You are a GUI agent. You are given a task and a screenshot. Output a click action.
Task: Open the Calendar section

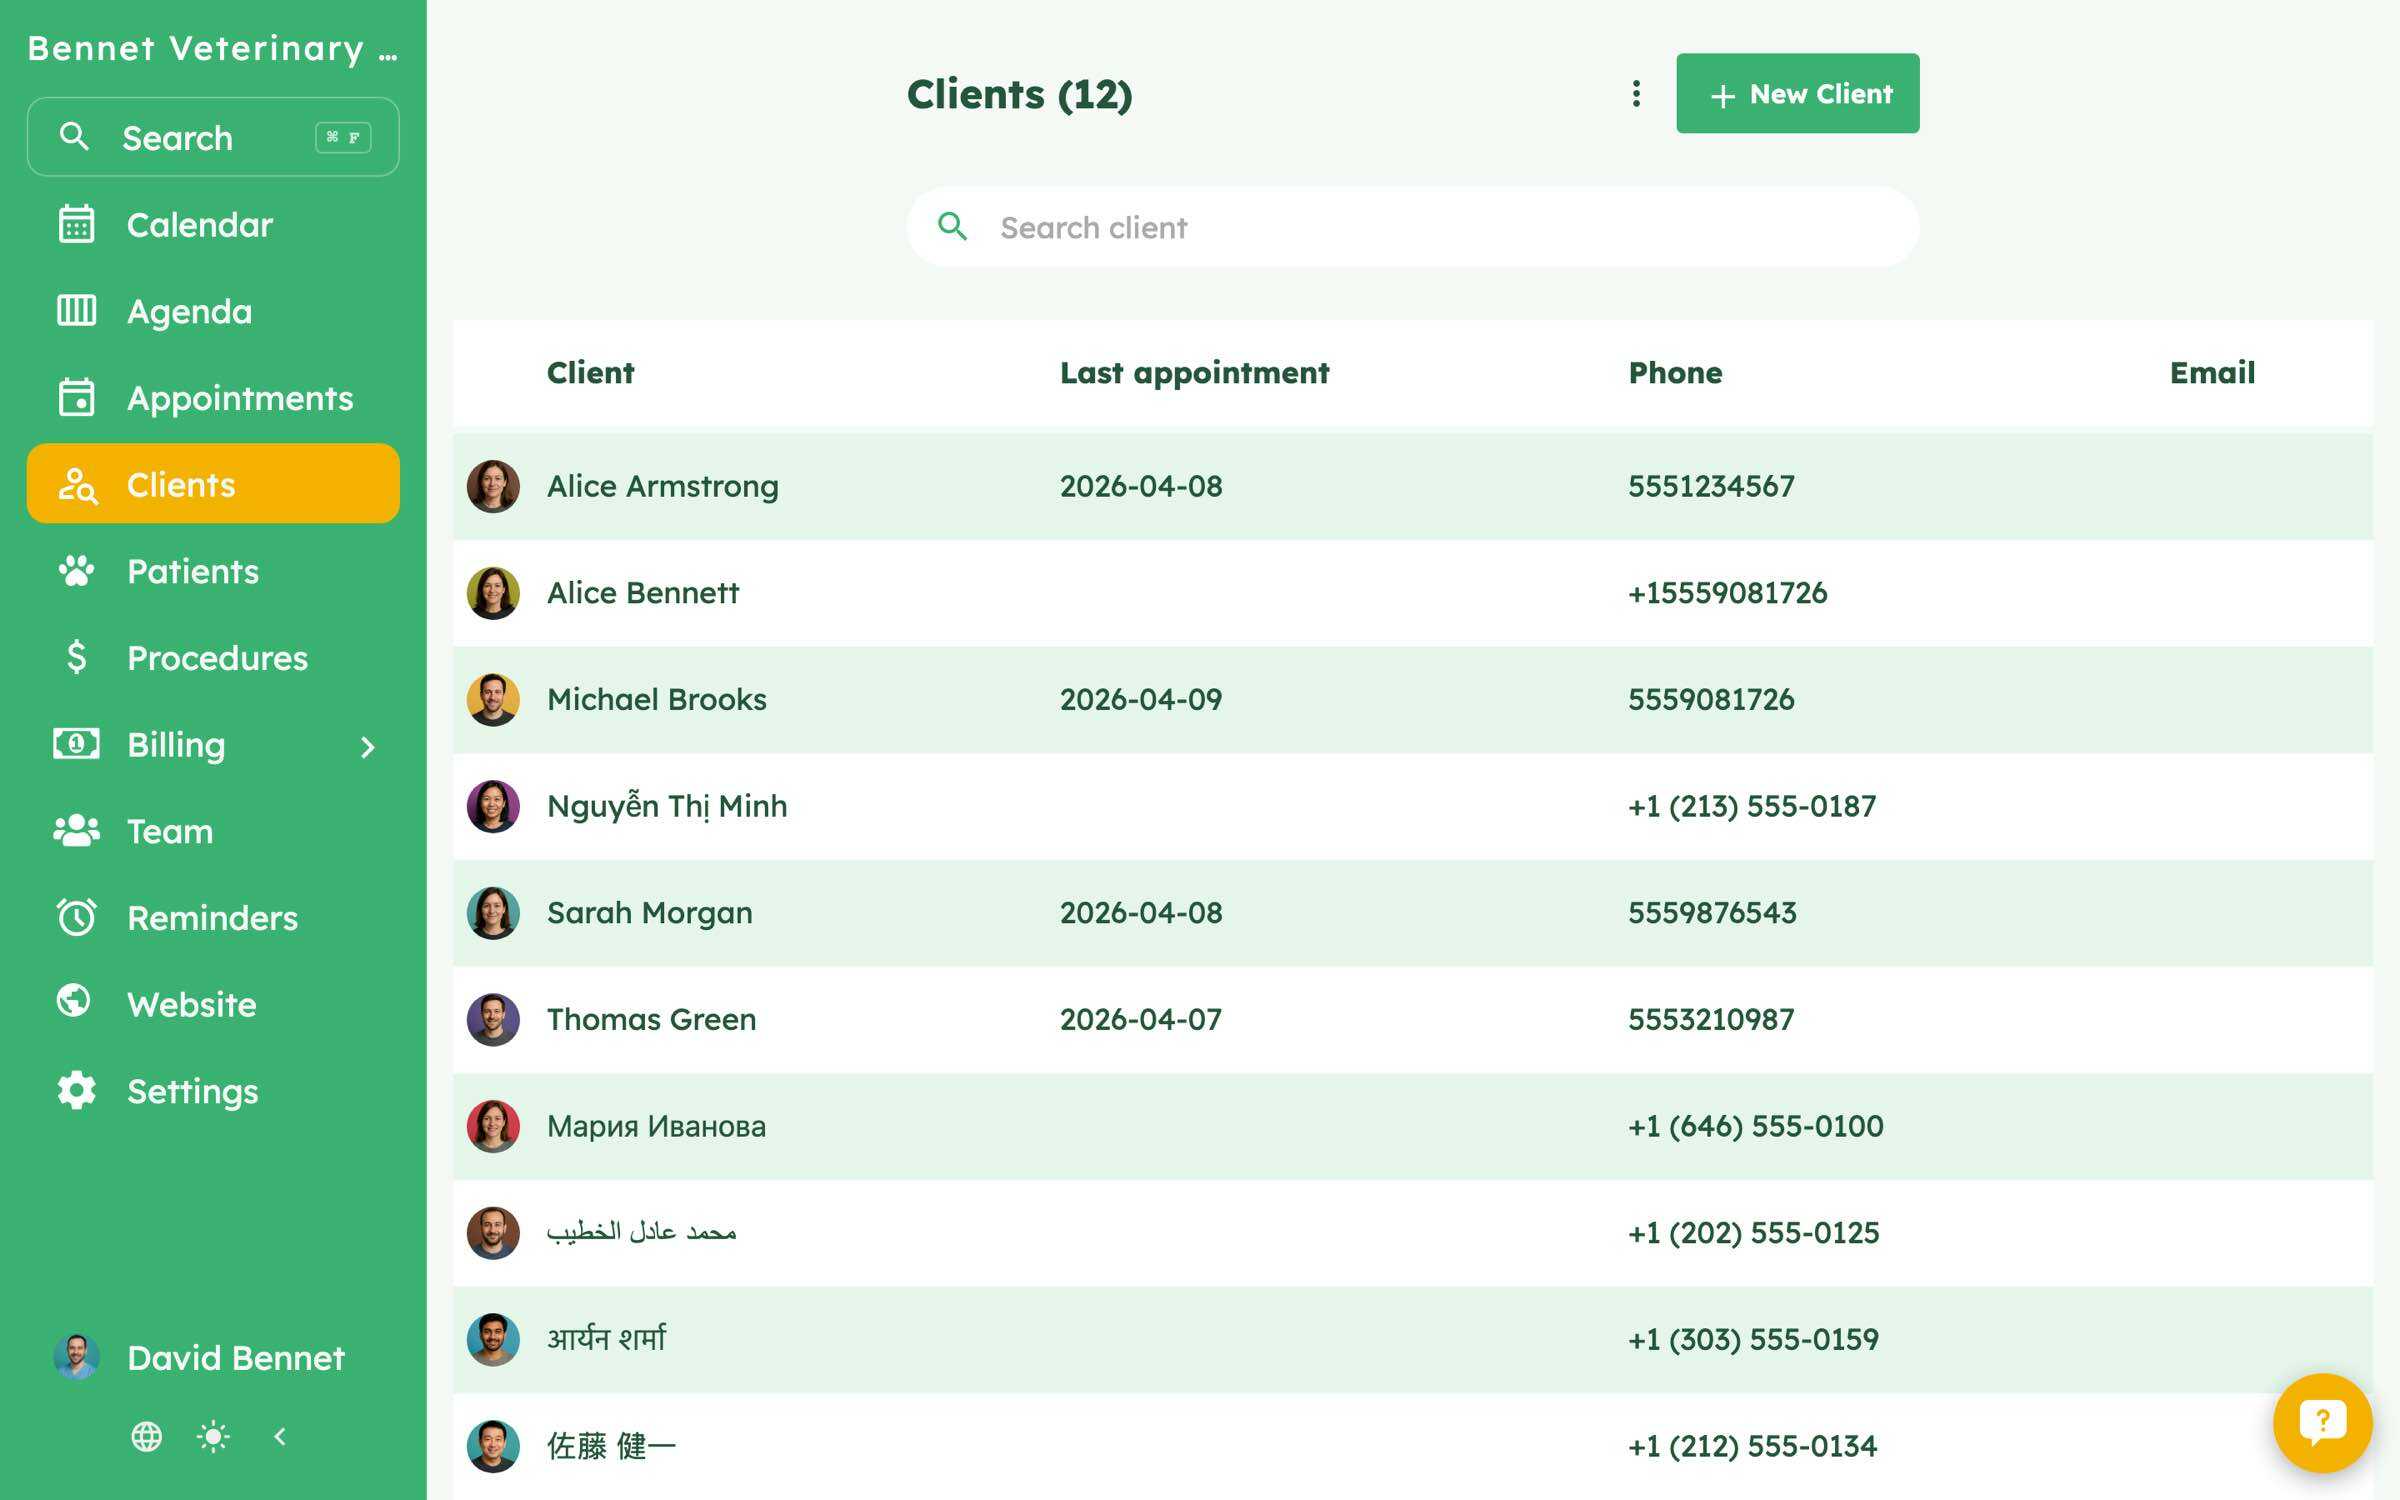click(213, 225)
